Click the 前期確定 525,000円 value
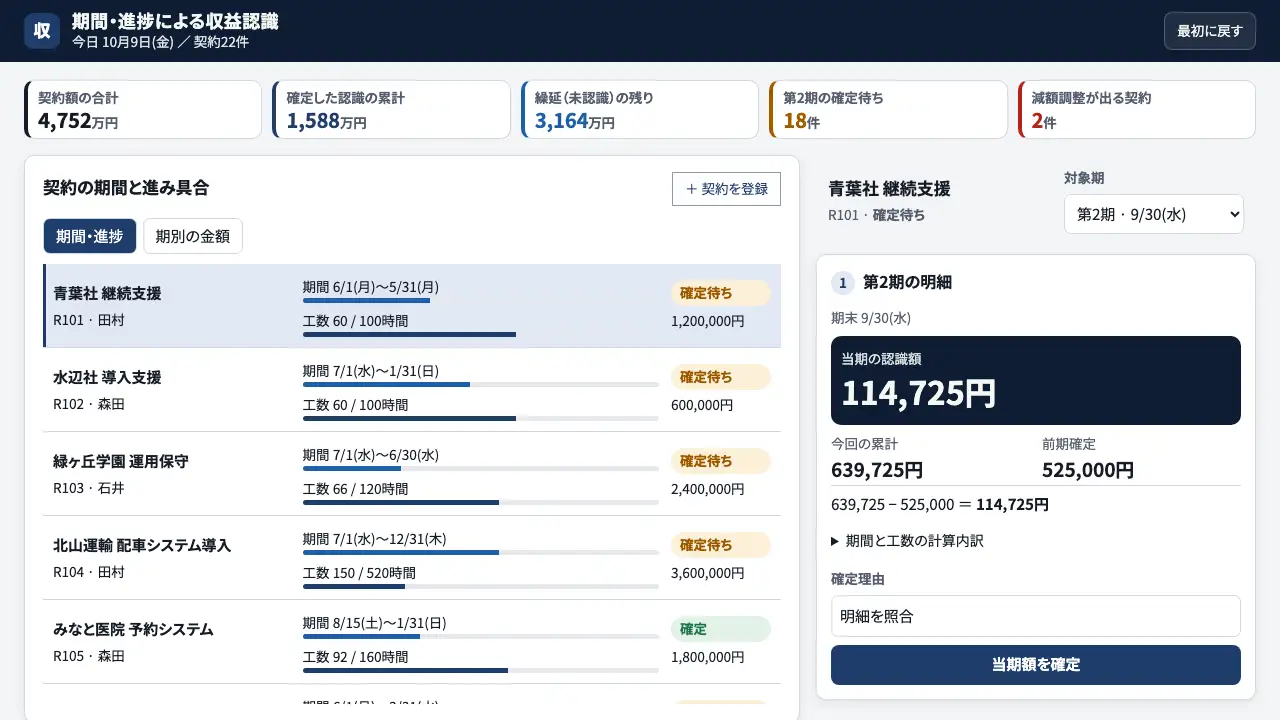The height and width of the screenshot is (720, 1280). (1088, 470)
